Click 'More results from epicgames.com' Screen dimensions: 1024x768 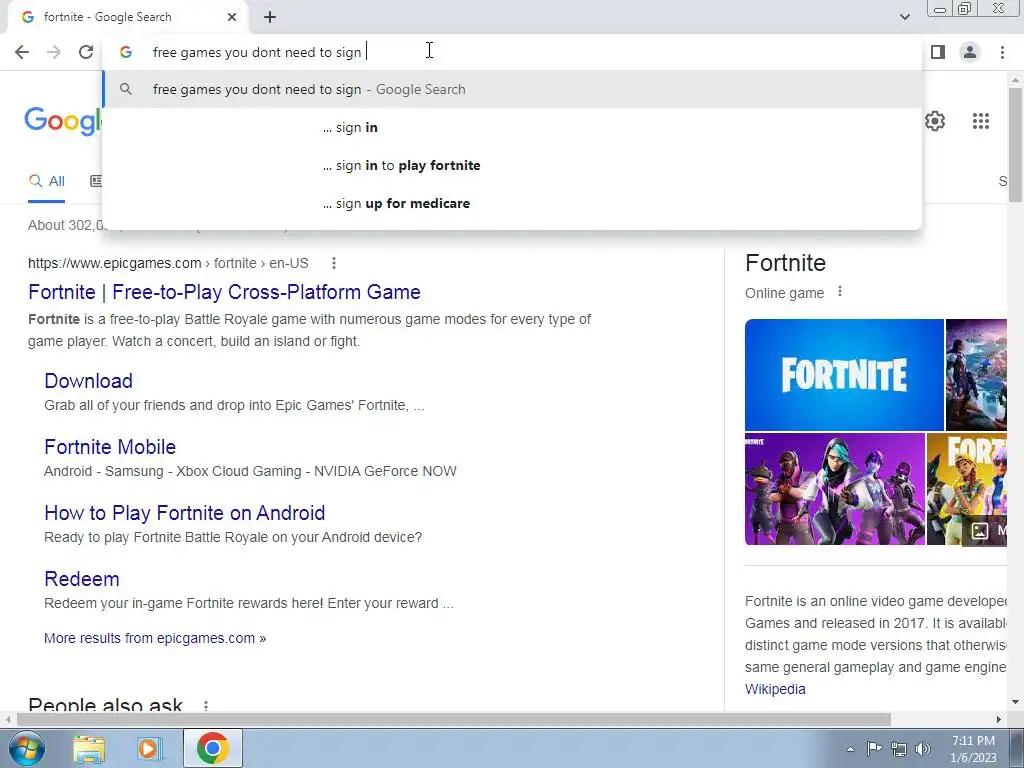coord(155,638)
